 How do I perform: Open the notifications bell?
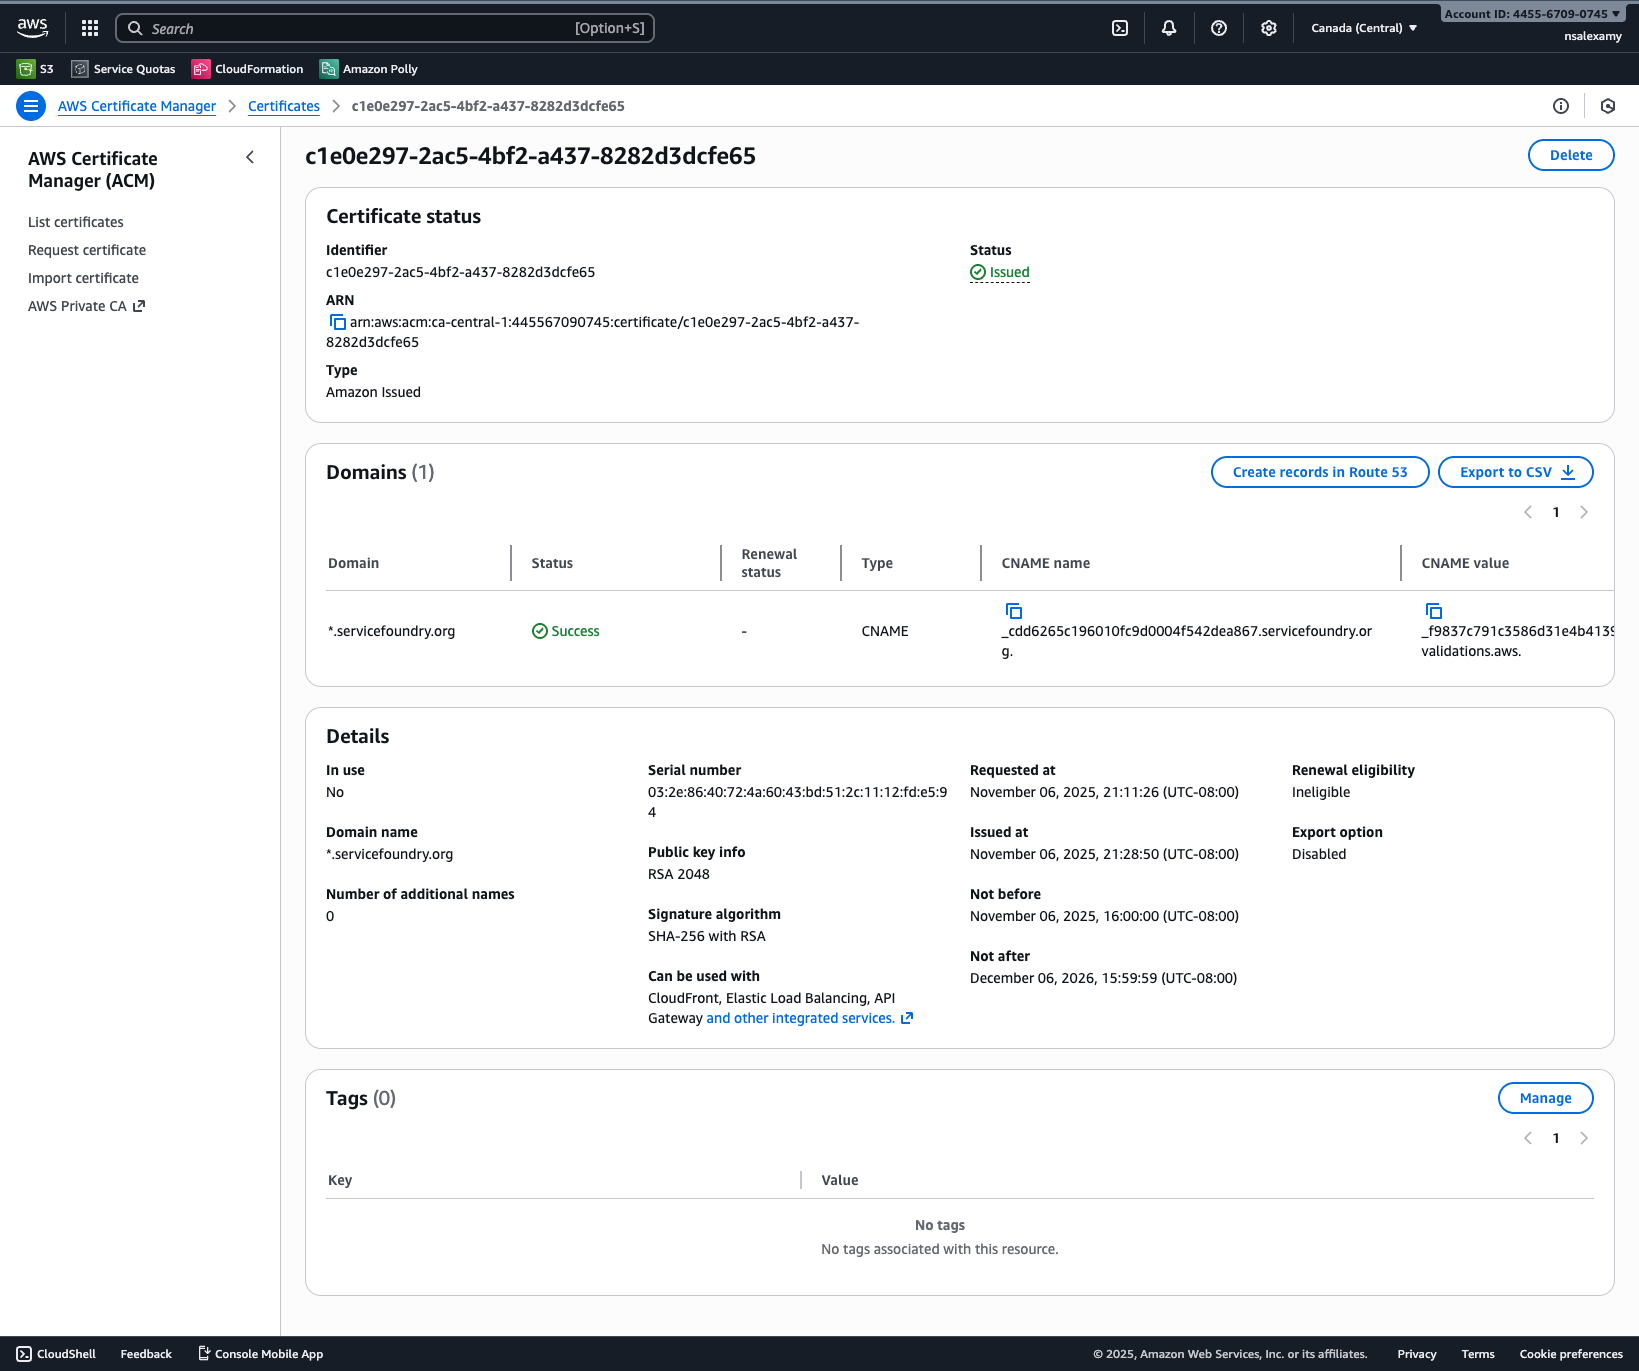1168,28
